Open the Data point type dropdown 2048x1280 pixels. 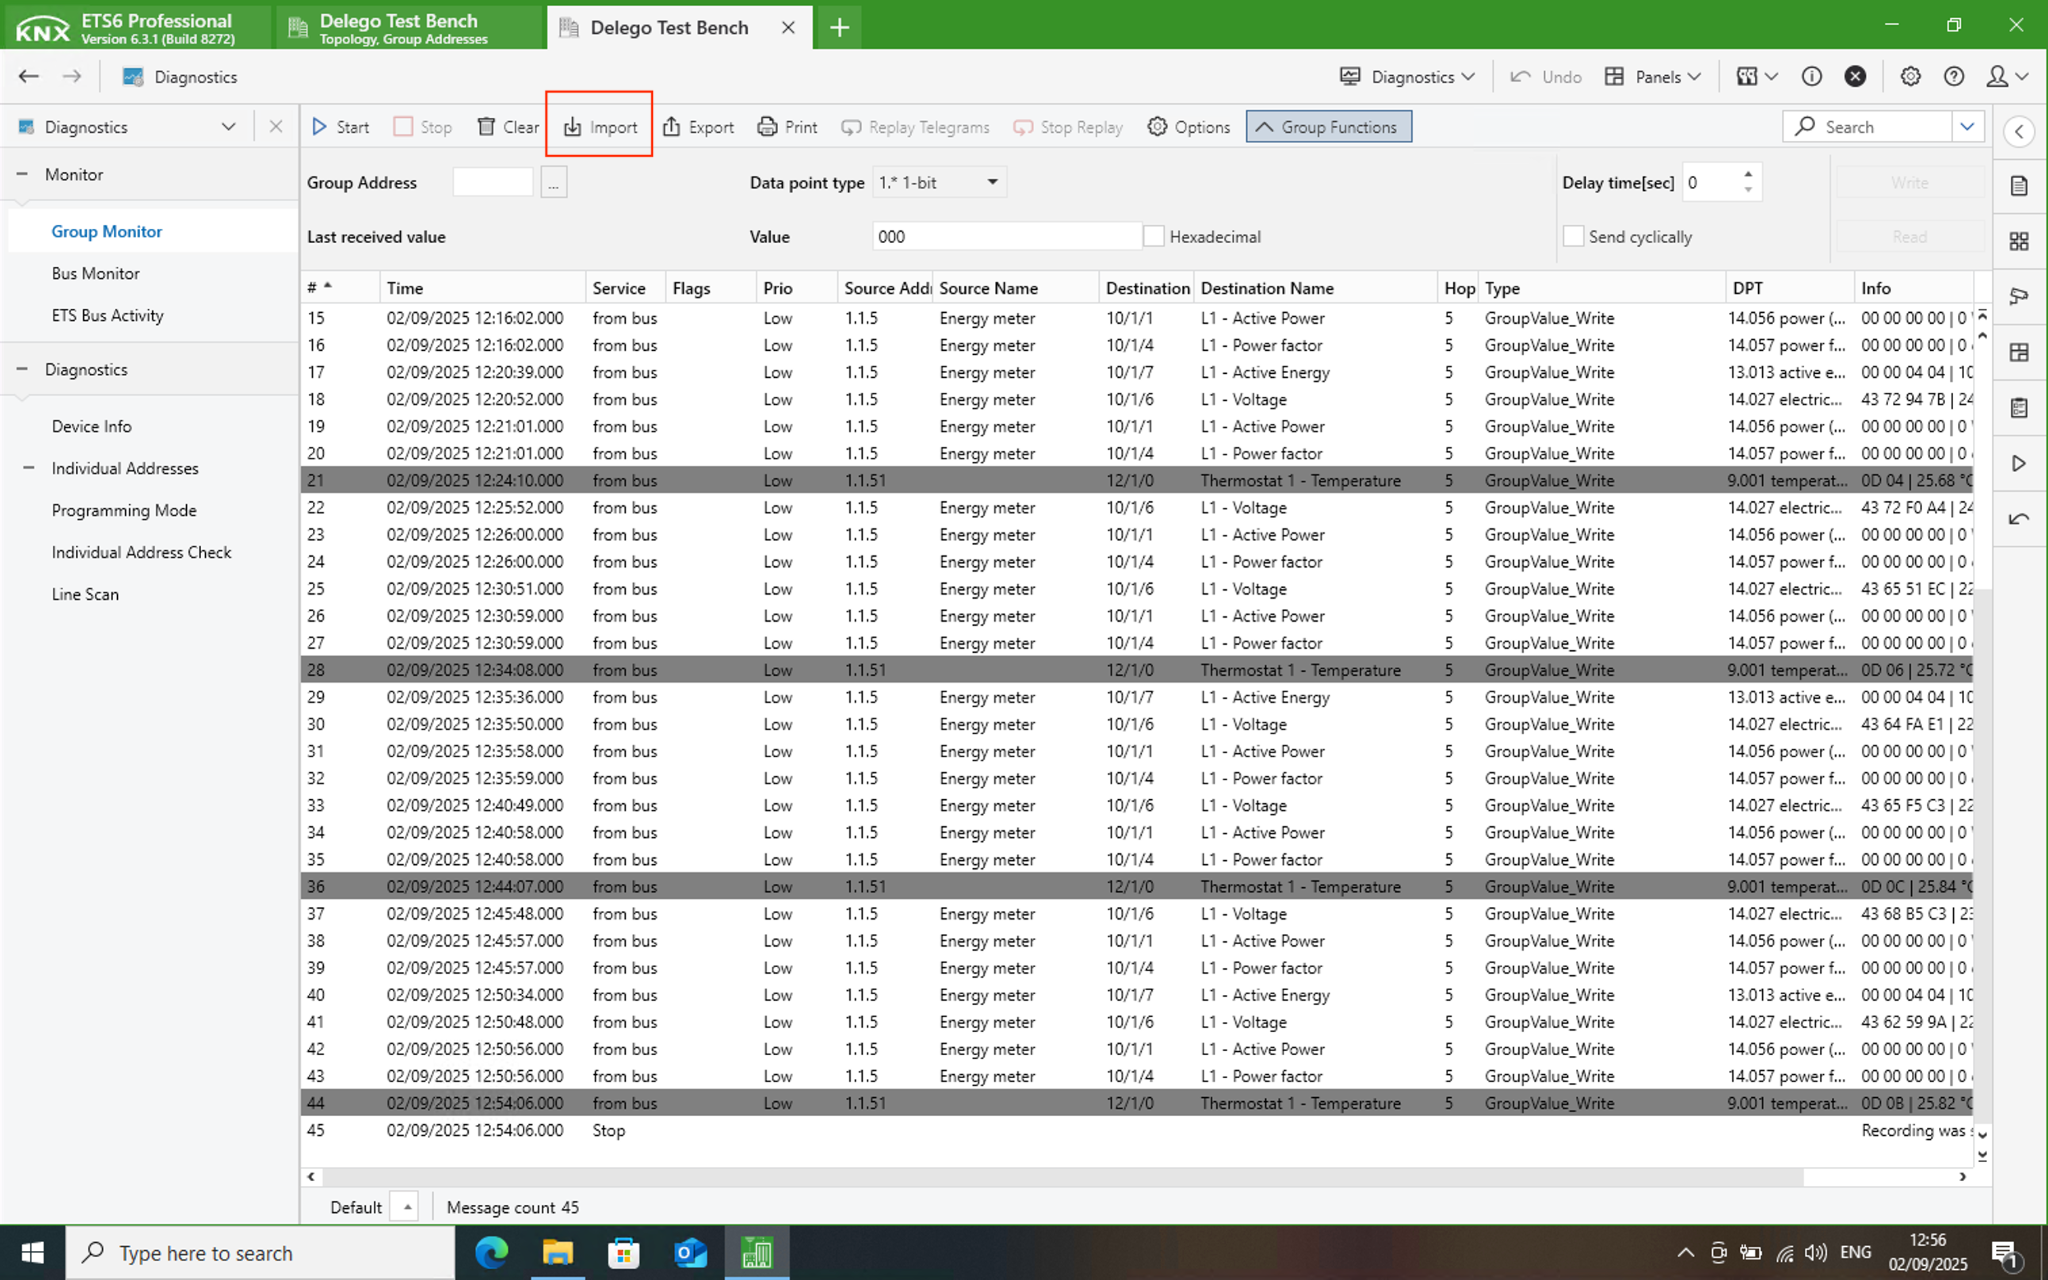point(939,182)
